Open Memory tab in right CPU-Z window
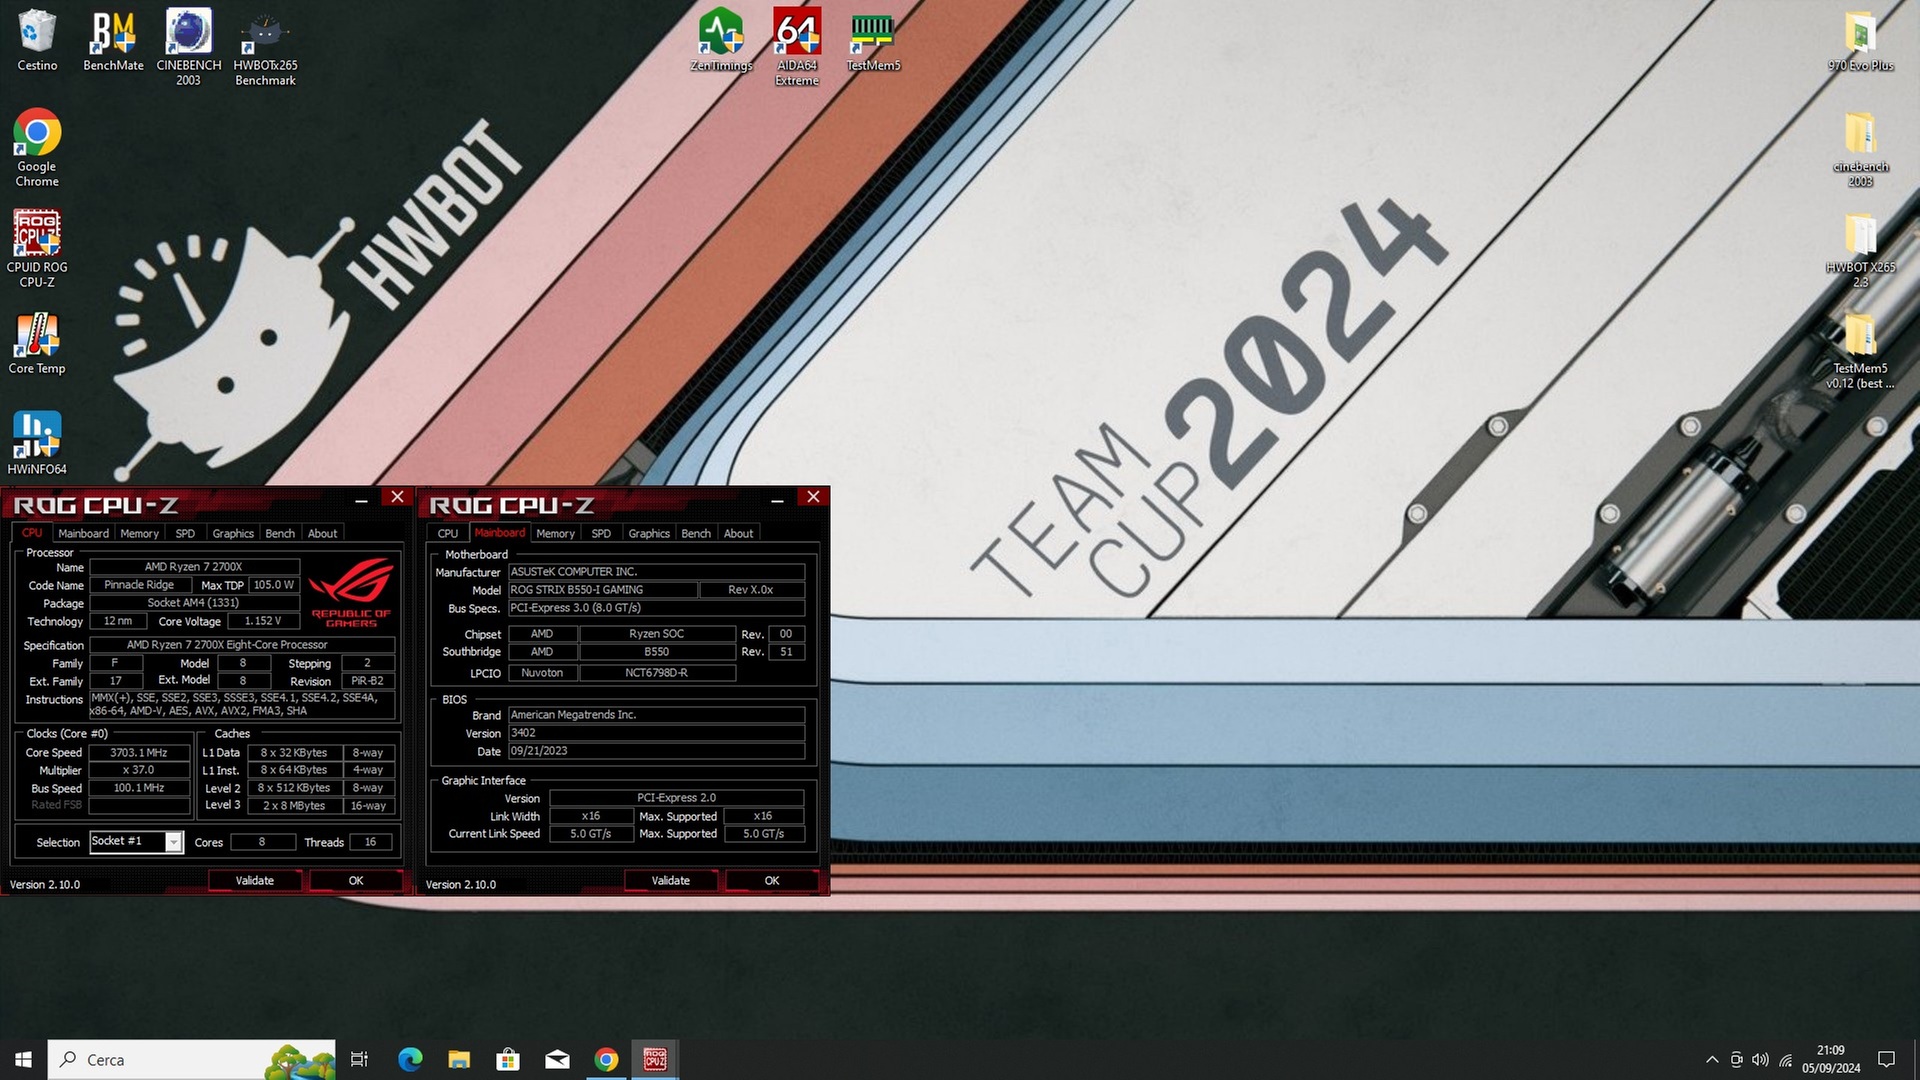 [555, 533]
